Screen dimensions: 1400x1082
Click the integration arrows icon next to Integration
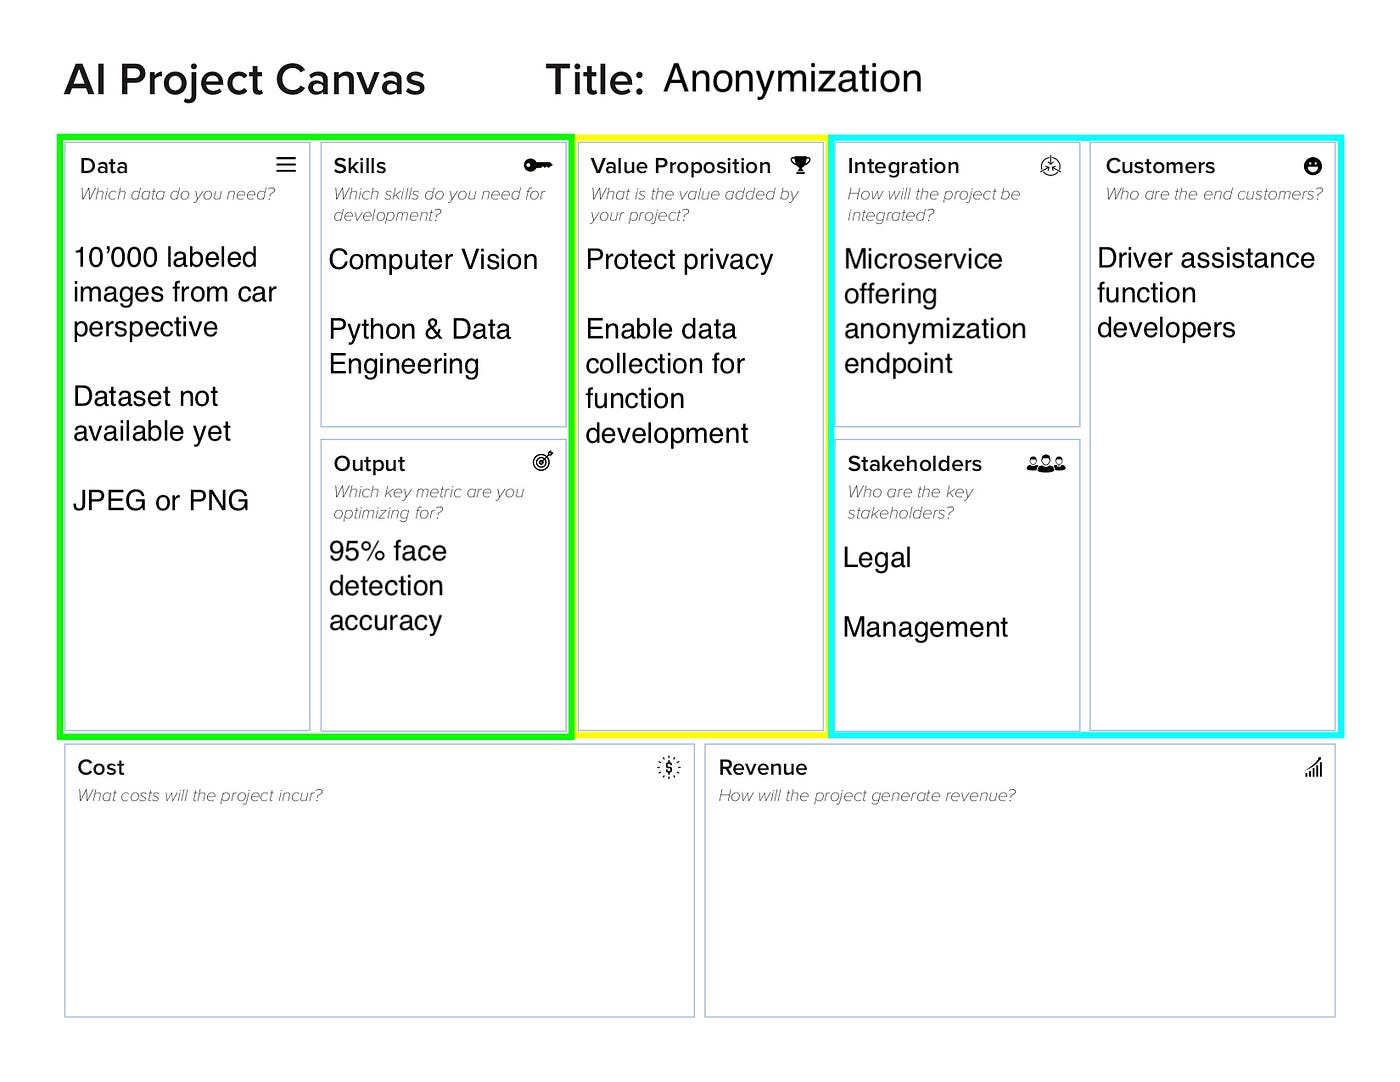(1051, 165)
